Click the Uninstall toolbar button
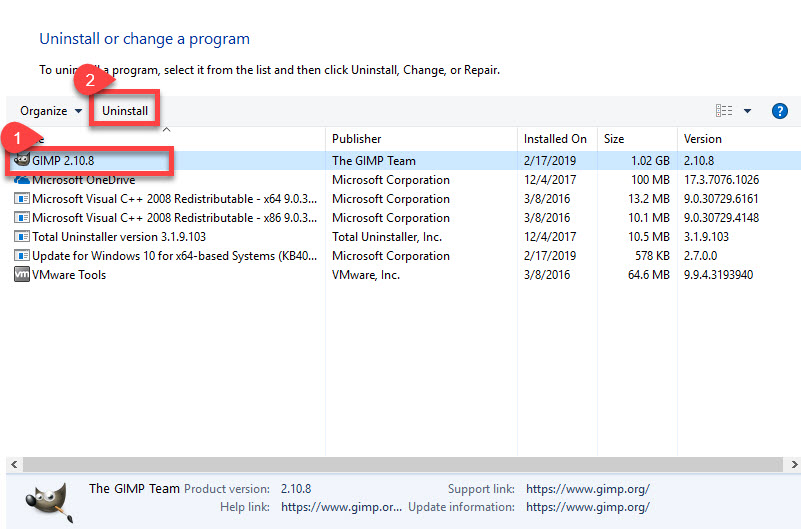Screen dimensions: 801x529 point(125,111)
